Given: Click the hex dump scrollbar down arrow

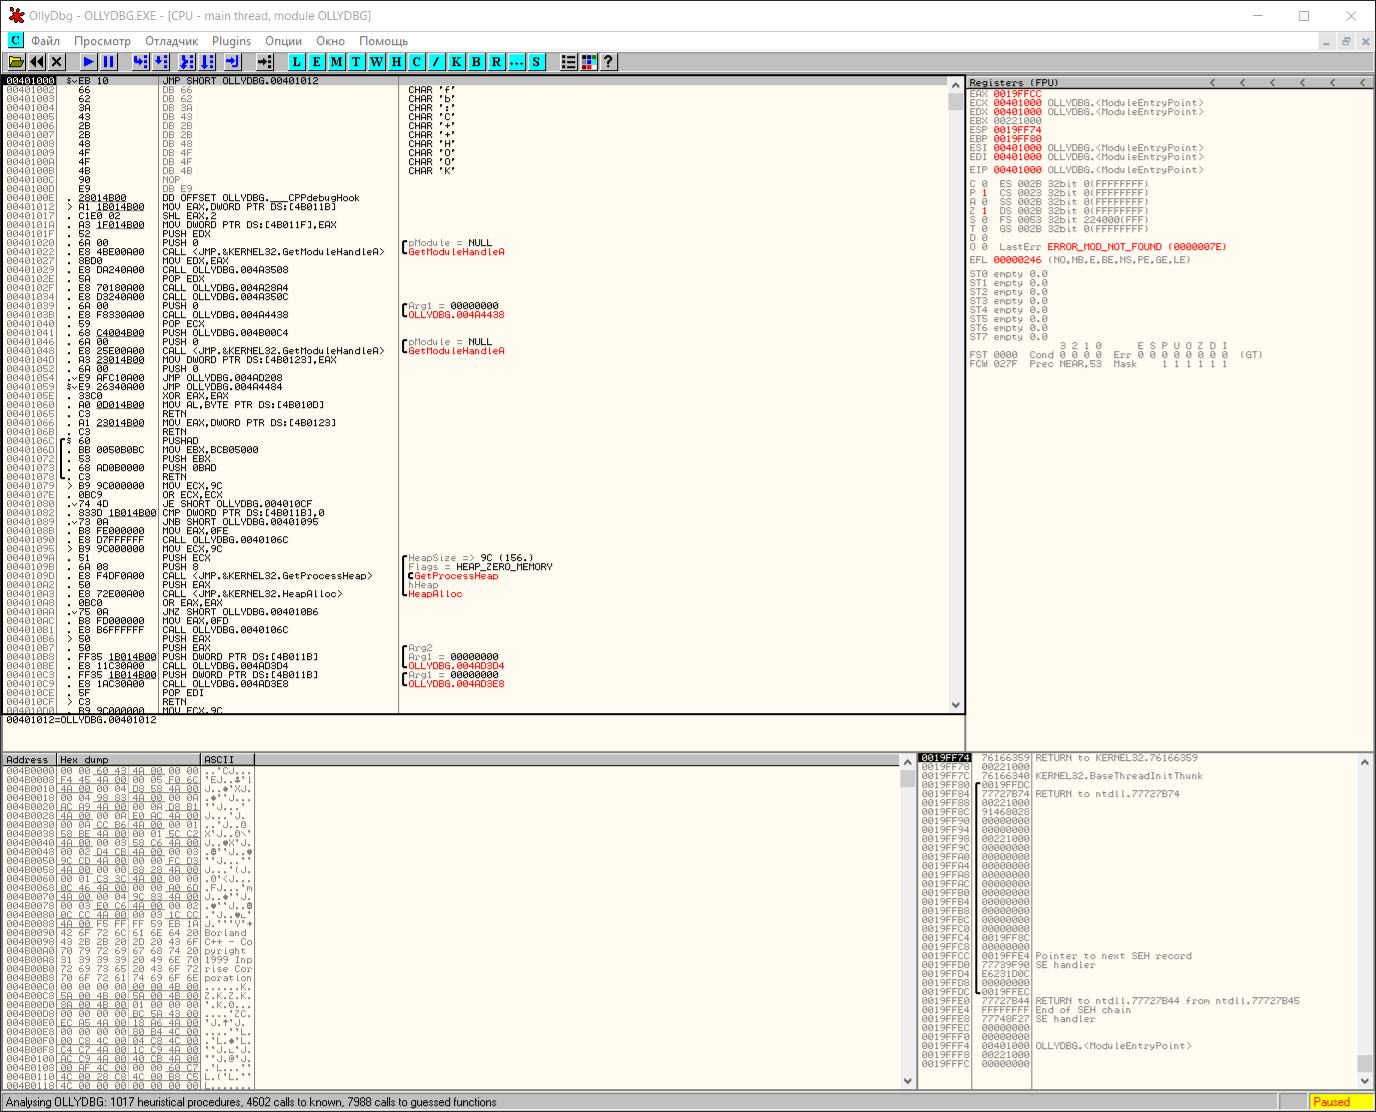Looking at the screenshot, I should (x=908, y=1081).
